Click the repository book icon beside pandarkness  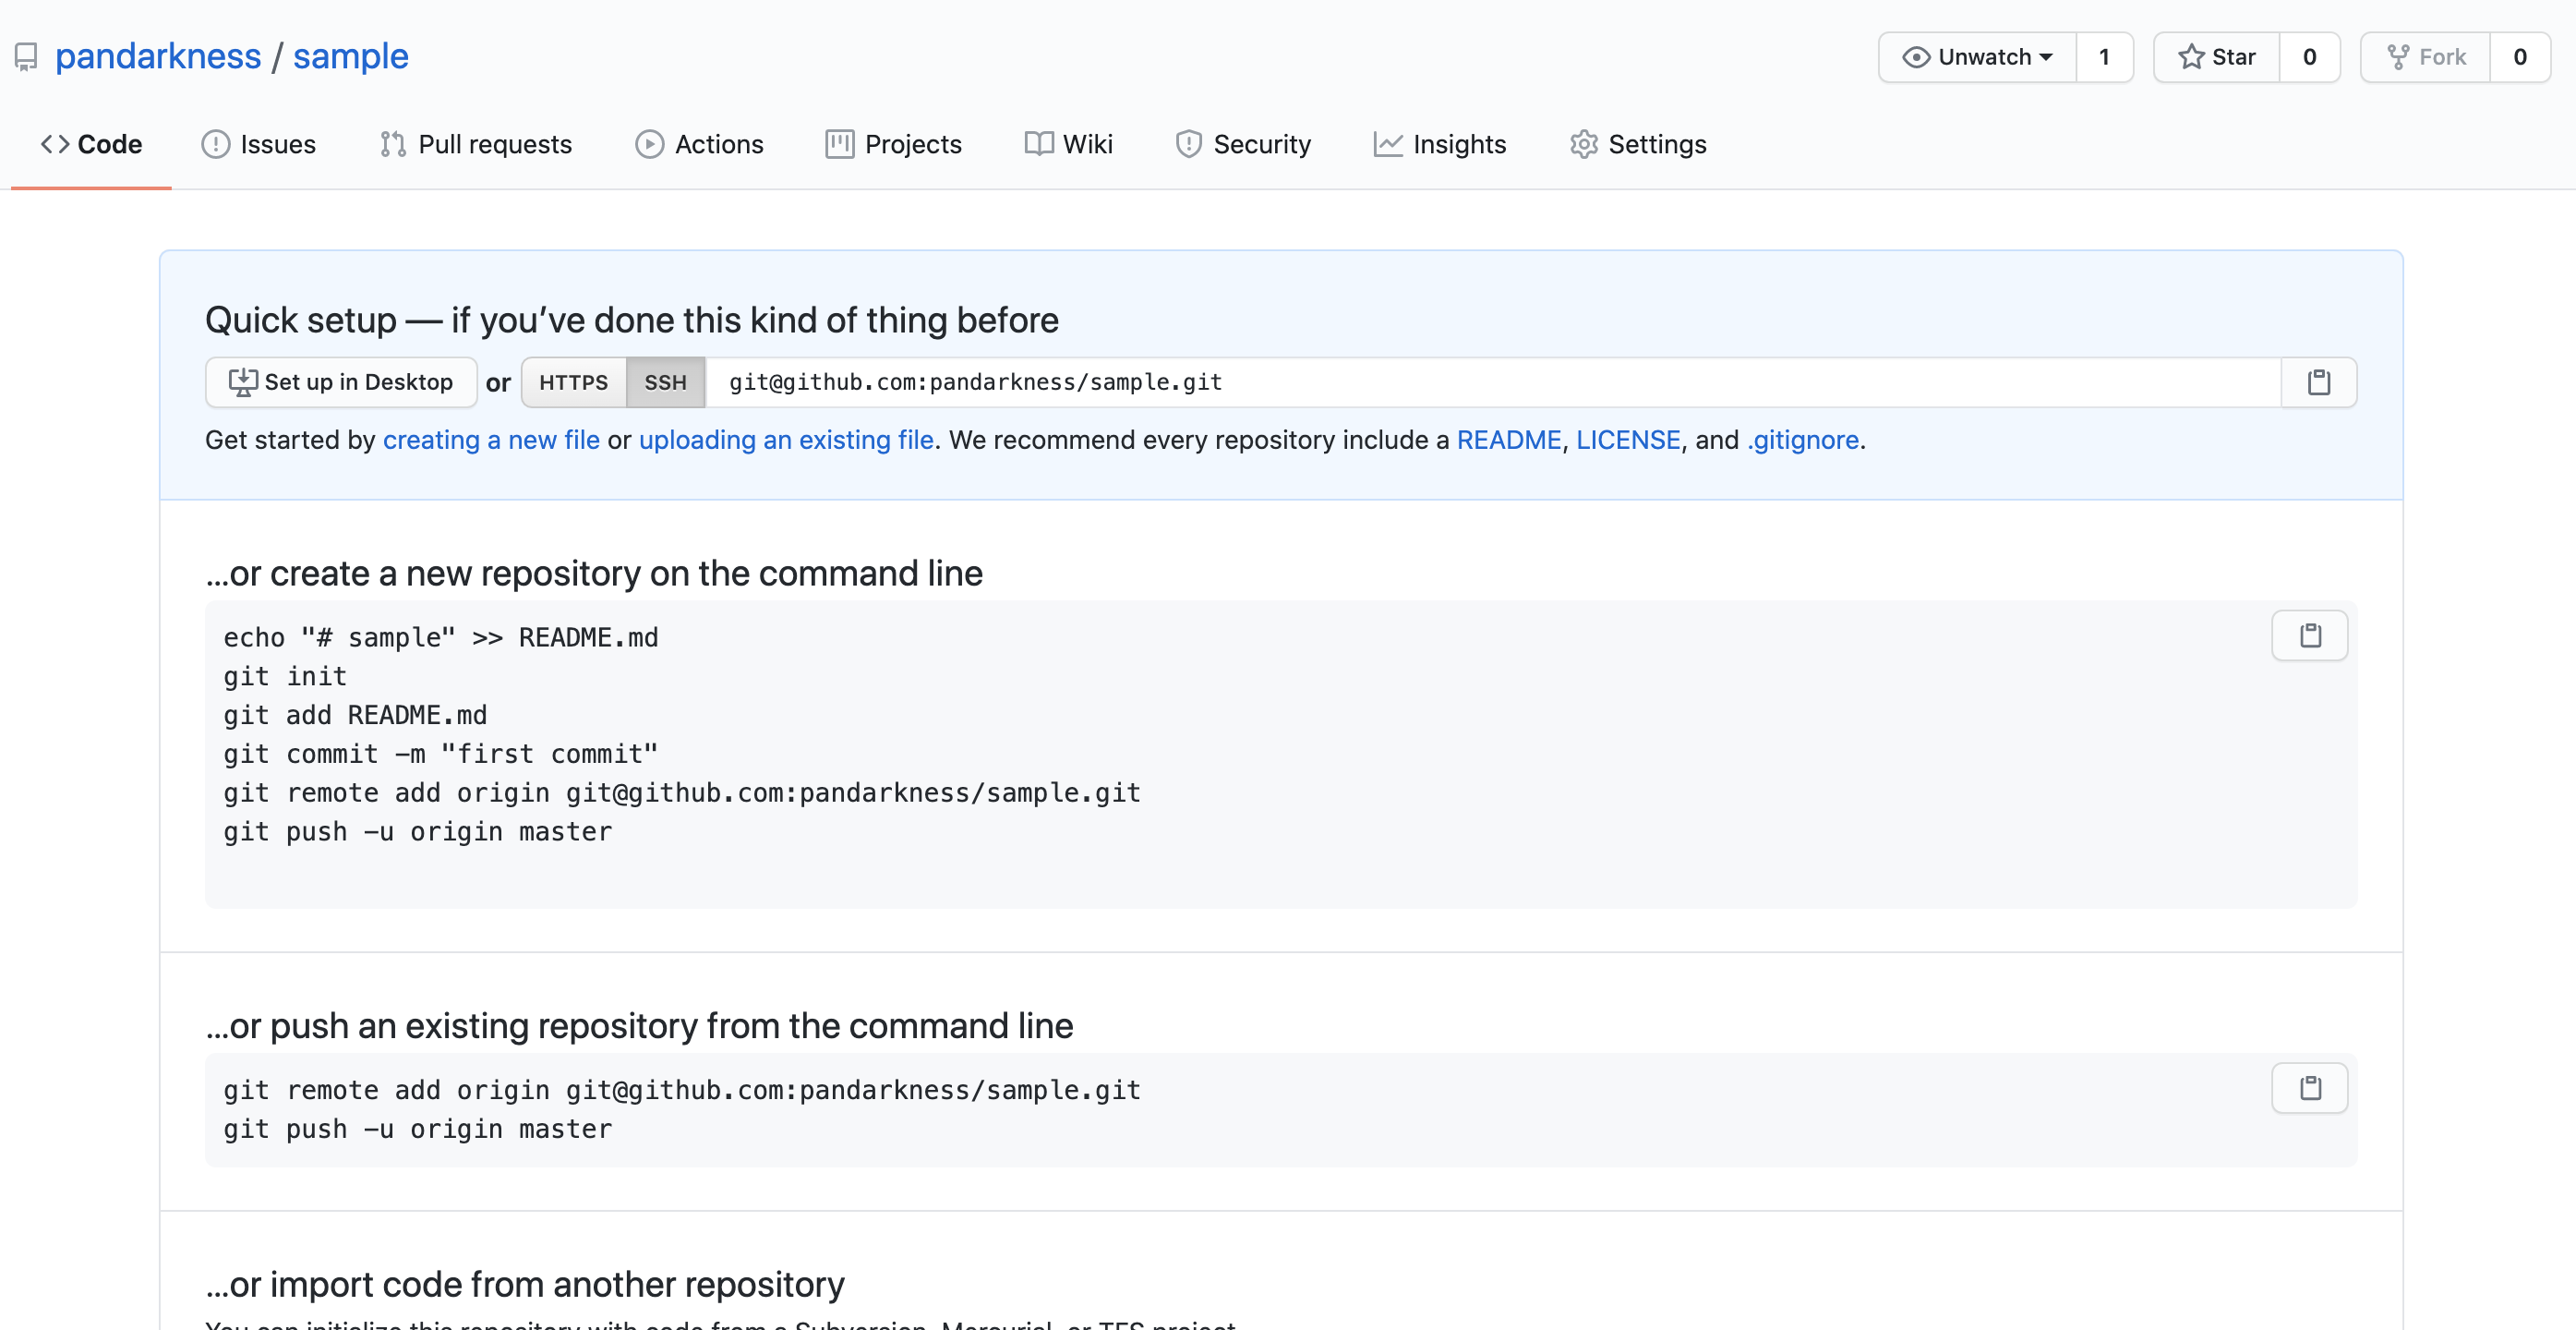pyautogui.click(x=26, y=57)
